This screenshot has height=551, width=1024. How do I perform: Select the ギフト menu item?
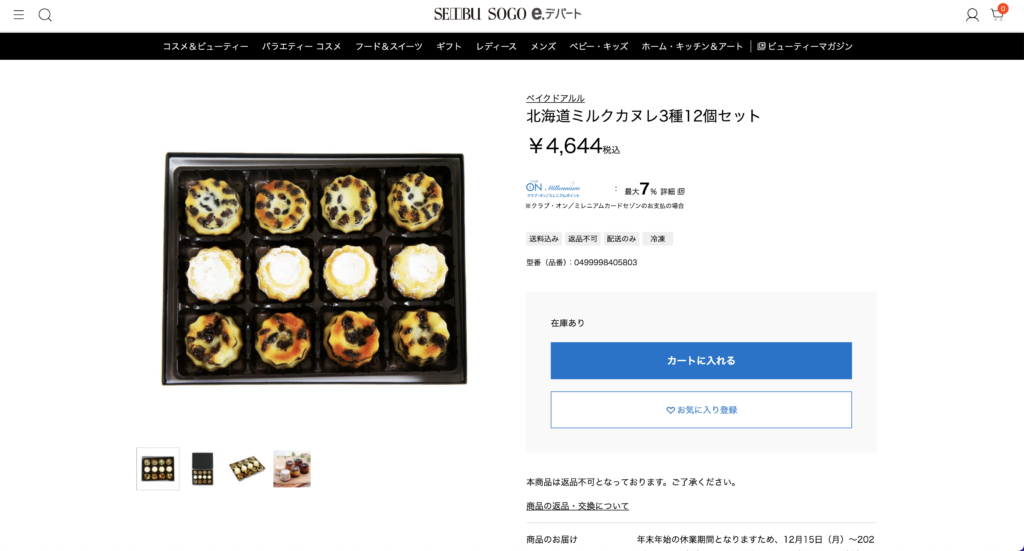[x=449, y=46]
